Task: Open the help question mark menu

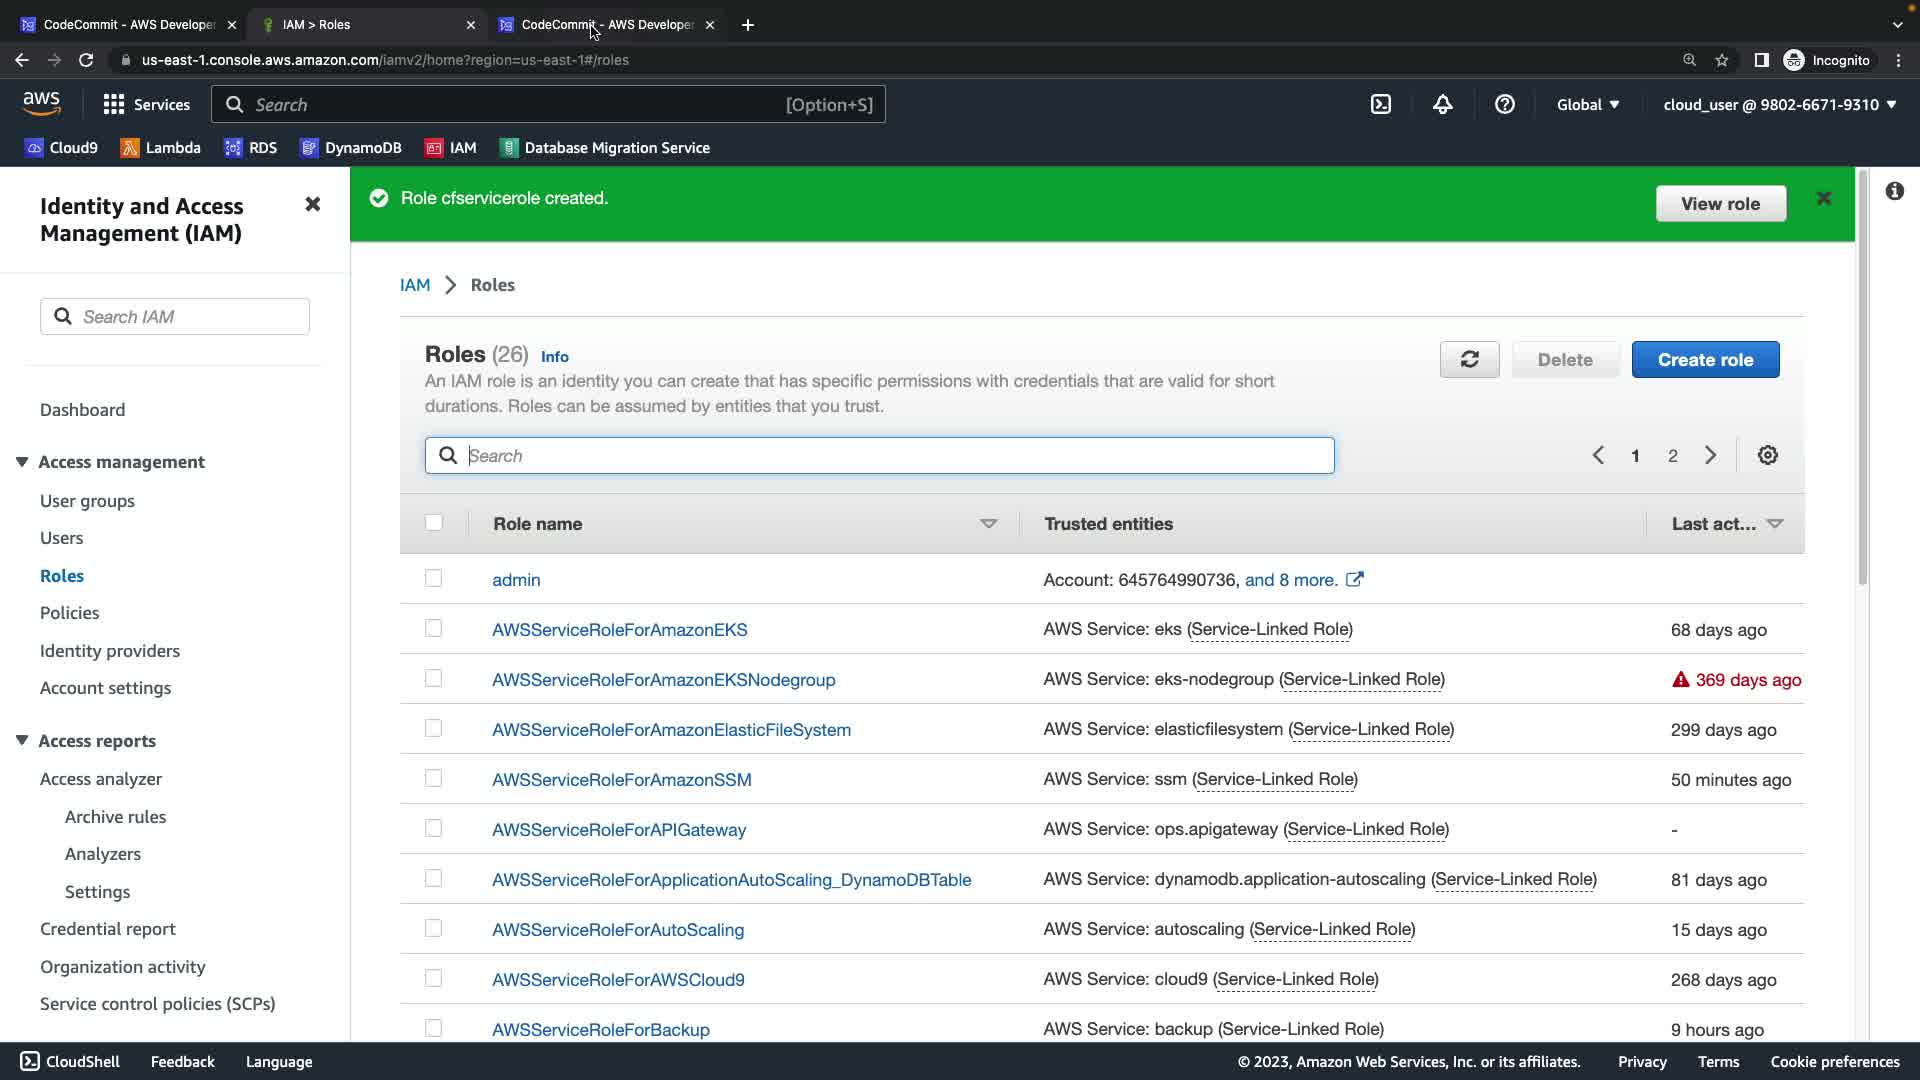Action: coord(1504,104)
